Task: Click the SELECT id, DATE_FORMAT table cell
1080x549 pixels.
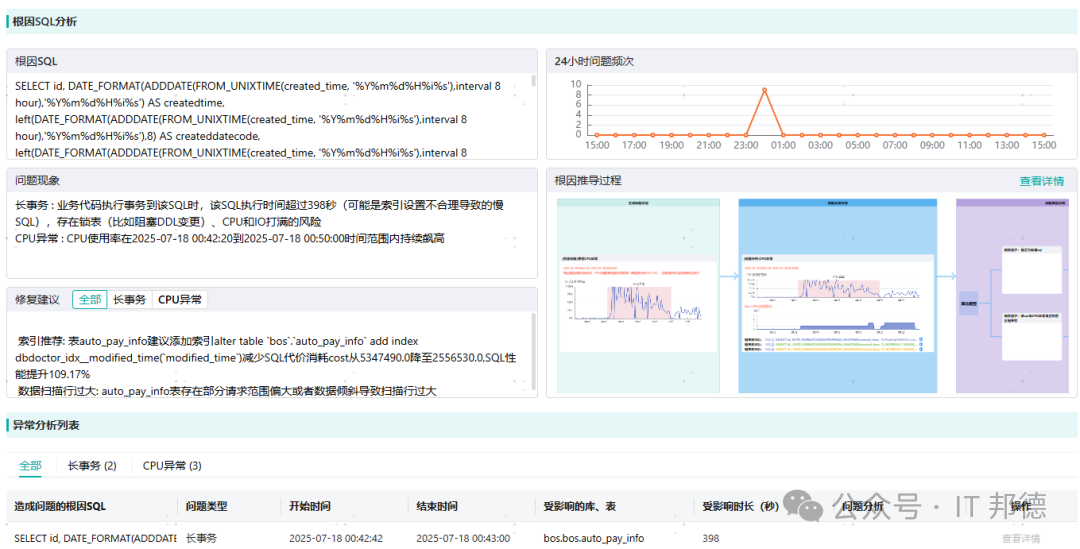Action: point(95,539)
